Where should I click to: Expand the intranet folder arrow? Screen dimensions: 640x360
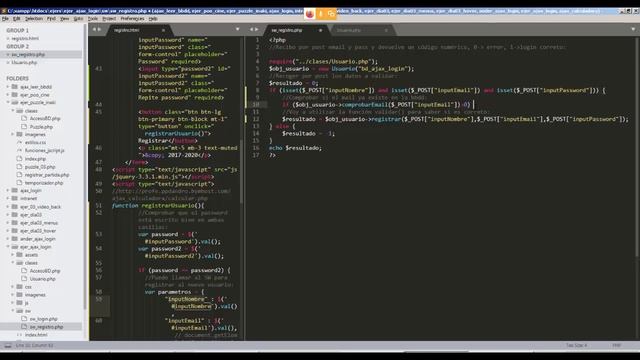[8, 199]
